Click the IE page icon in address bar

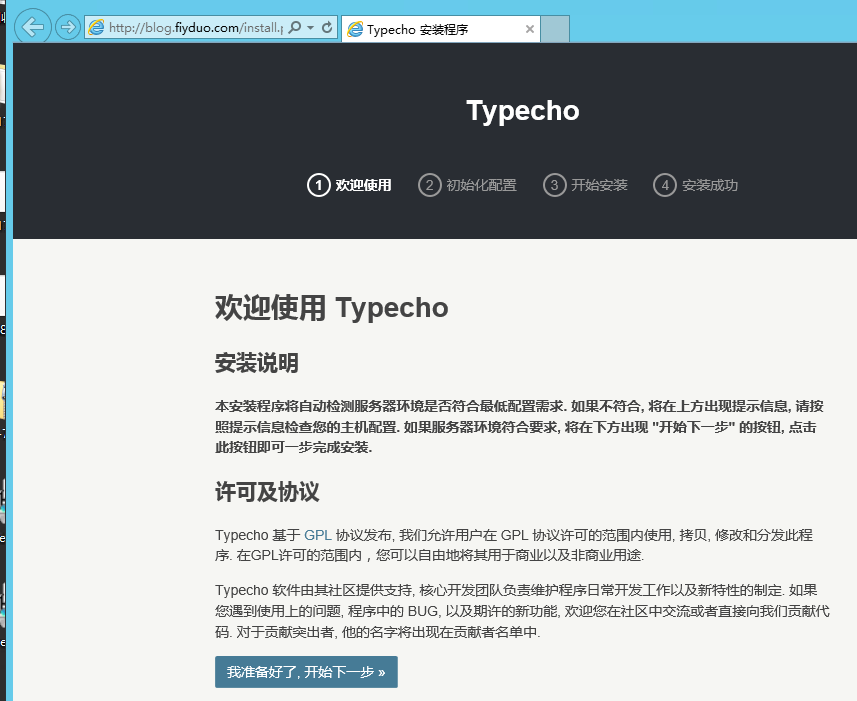tap(96, 27)
